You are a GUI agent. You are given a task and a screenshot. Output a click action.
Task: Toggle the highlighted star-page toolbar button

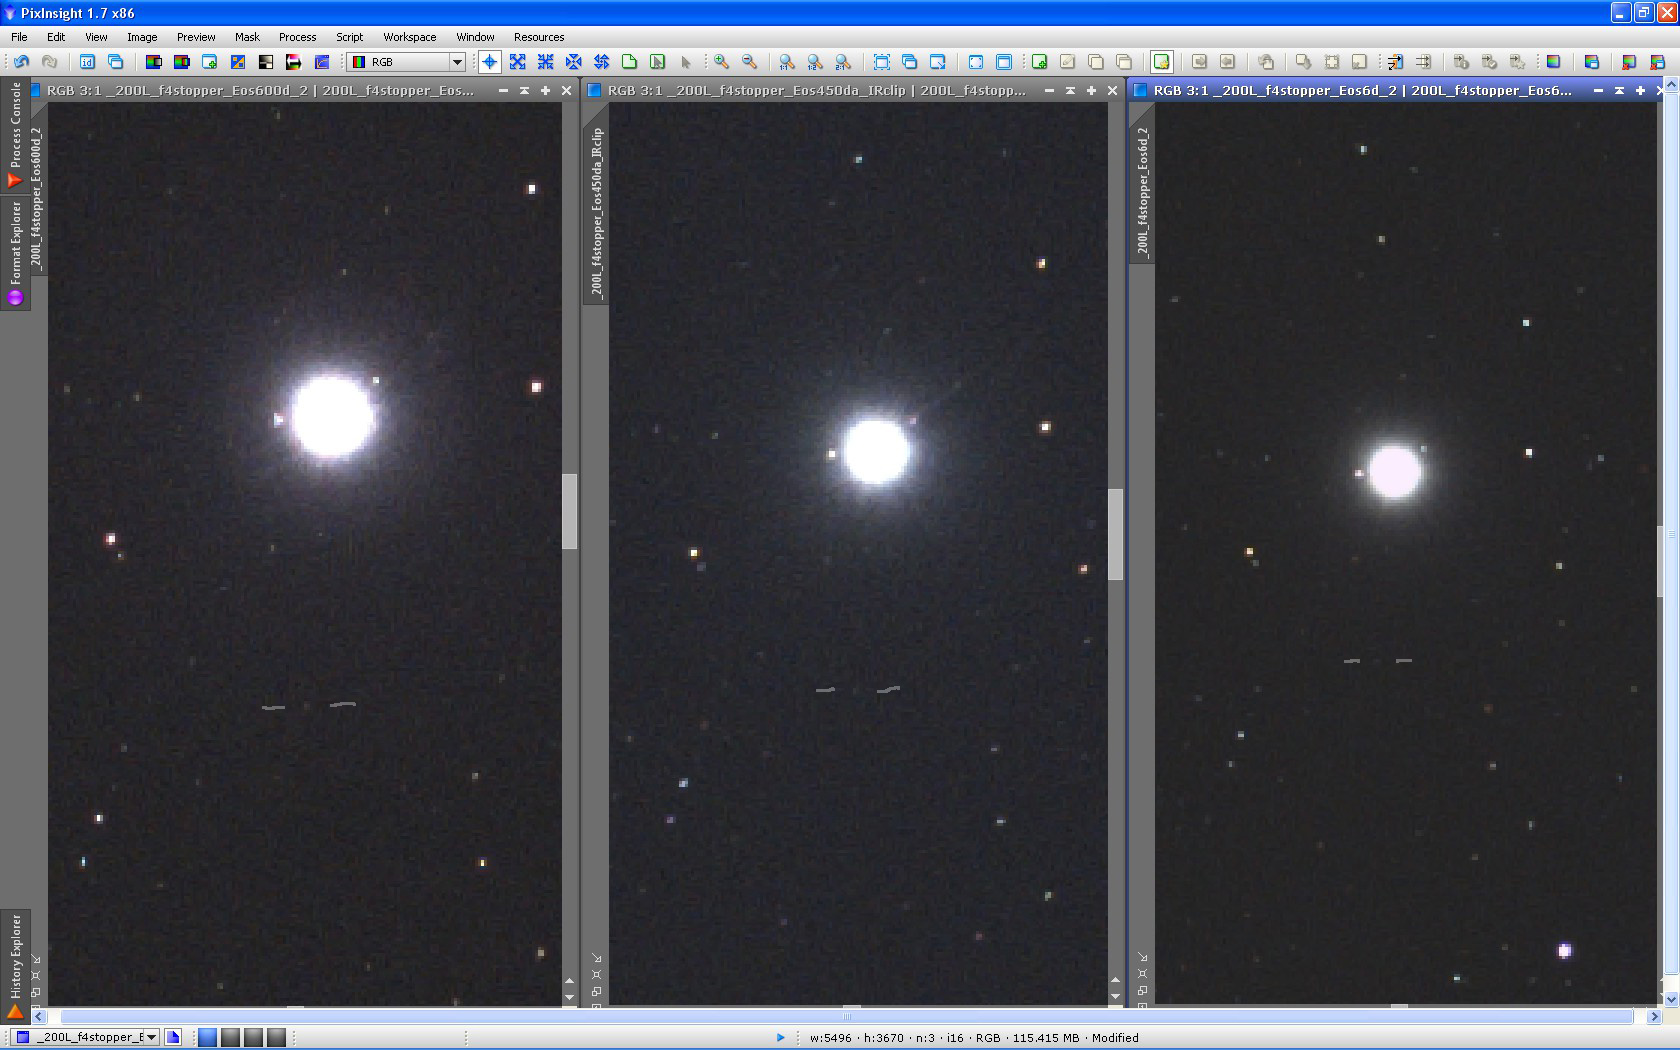[1161, 62]
